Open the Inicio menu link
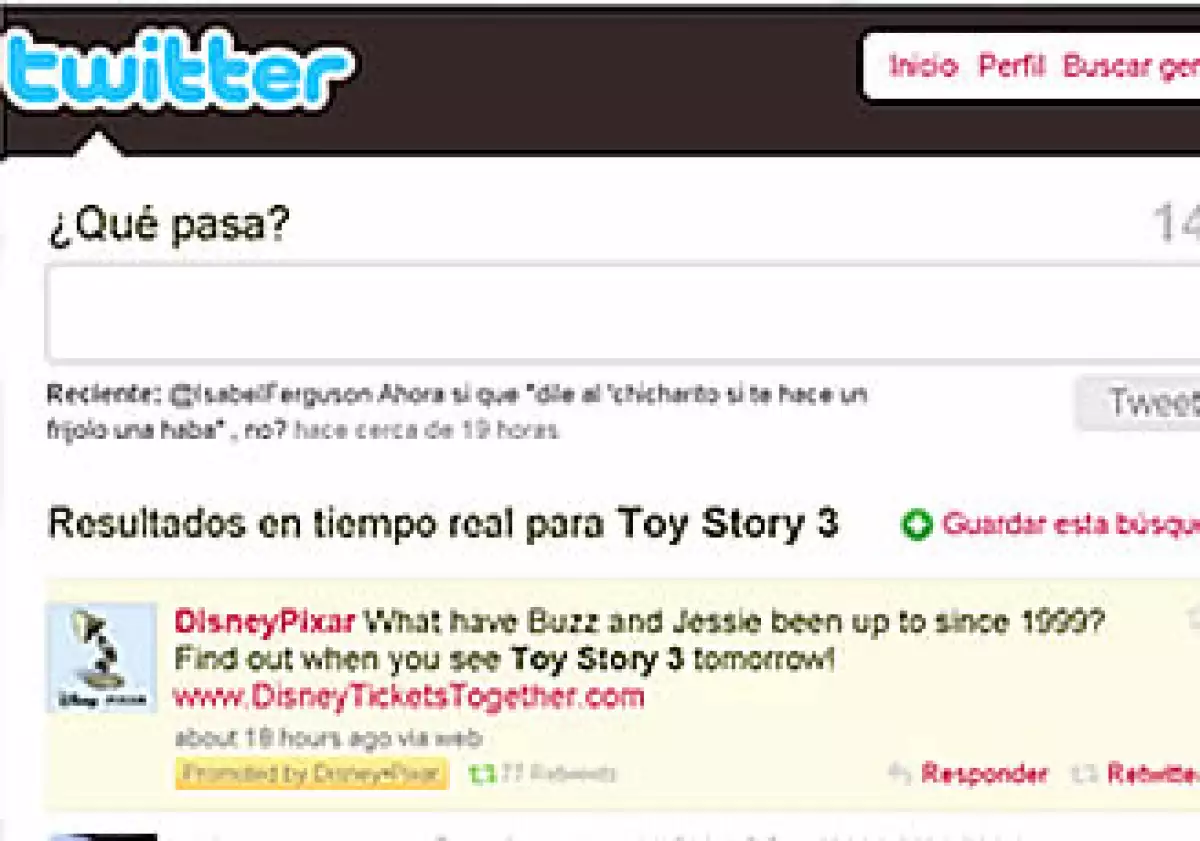Image resolution: width=1200 pixels, height=841 pixels. 923,66
